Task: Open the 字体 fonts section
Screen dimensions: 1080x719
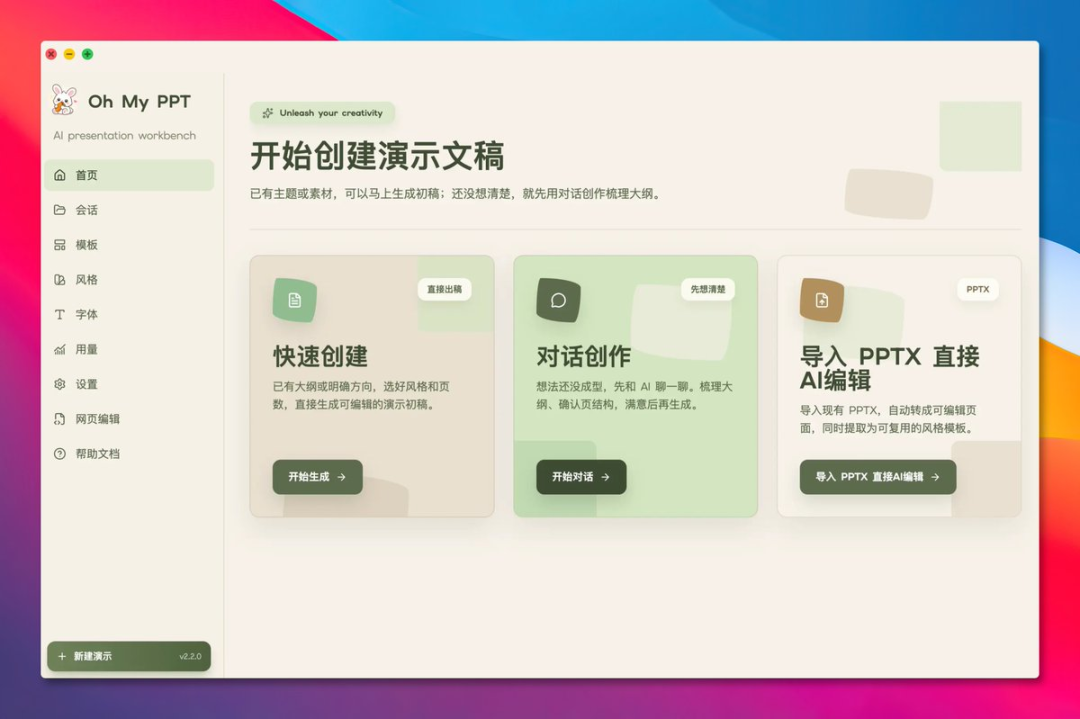Action: [x=129, y=315]
